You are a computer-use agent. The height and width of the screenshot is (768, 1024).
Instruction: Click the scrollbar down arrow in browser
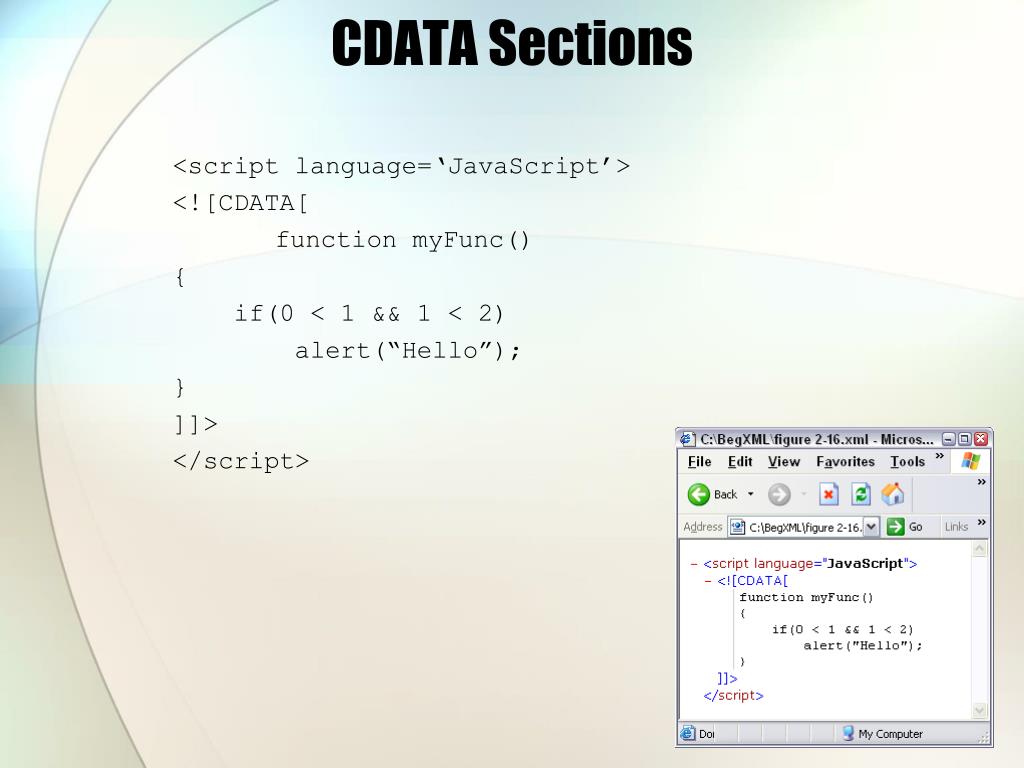(979, 710)
